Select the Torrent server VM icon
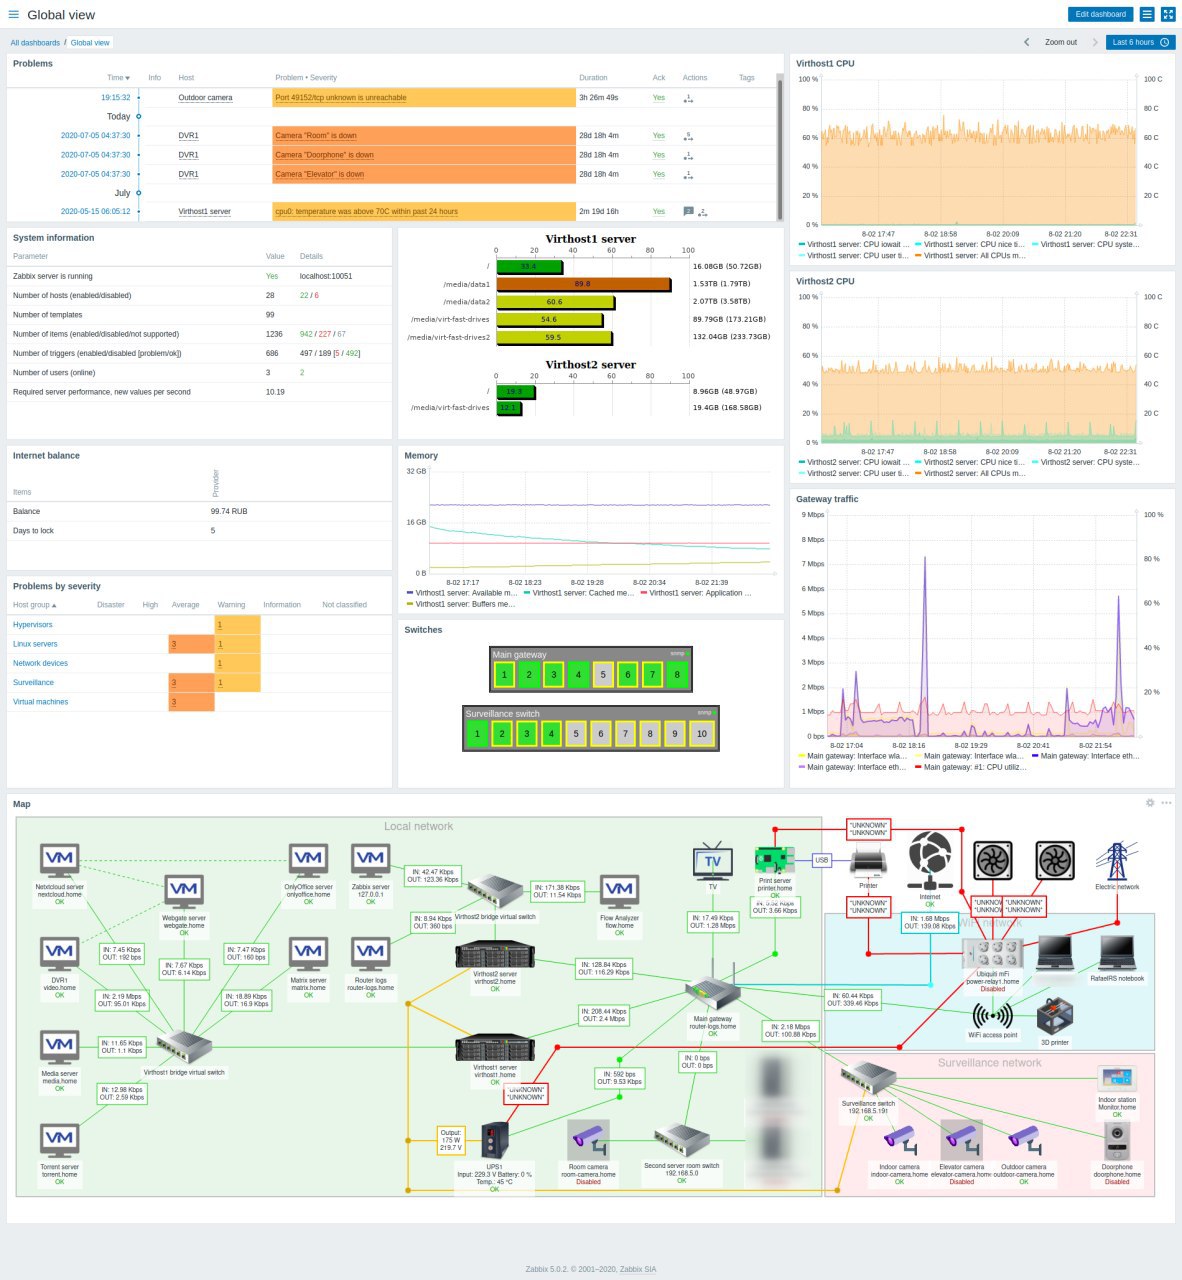The width and height of the screenshot is (1182, 1280). [60, 1141]
